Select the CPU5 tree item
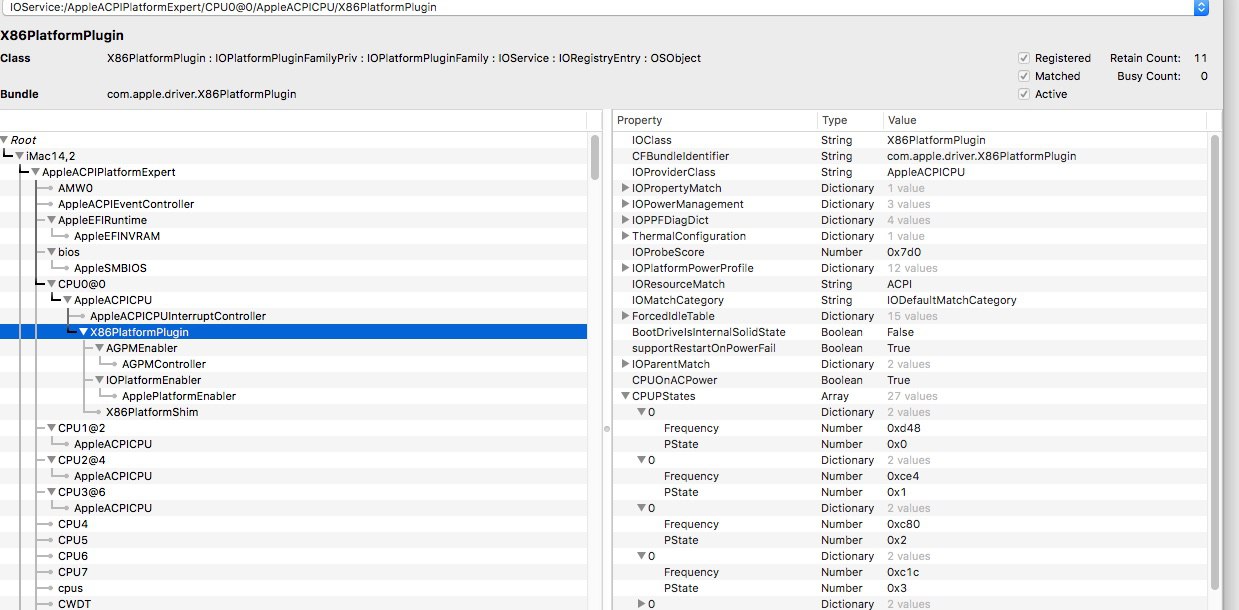Screen dimensions: 1239x610 (73, 540)
